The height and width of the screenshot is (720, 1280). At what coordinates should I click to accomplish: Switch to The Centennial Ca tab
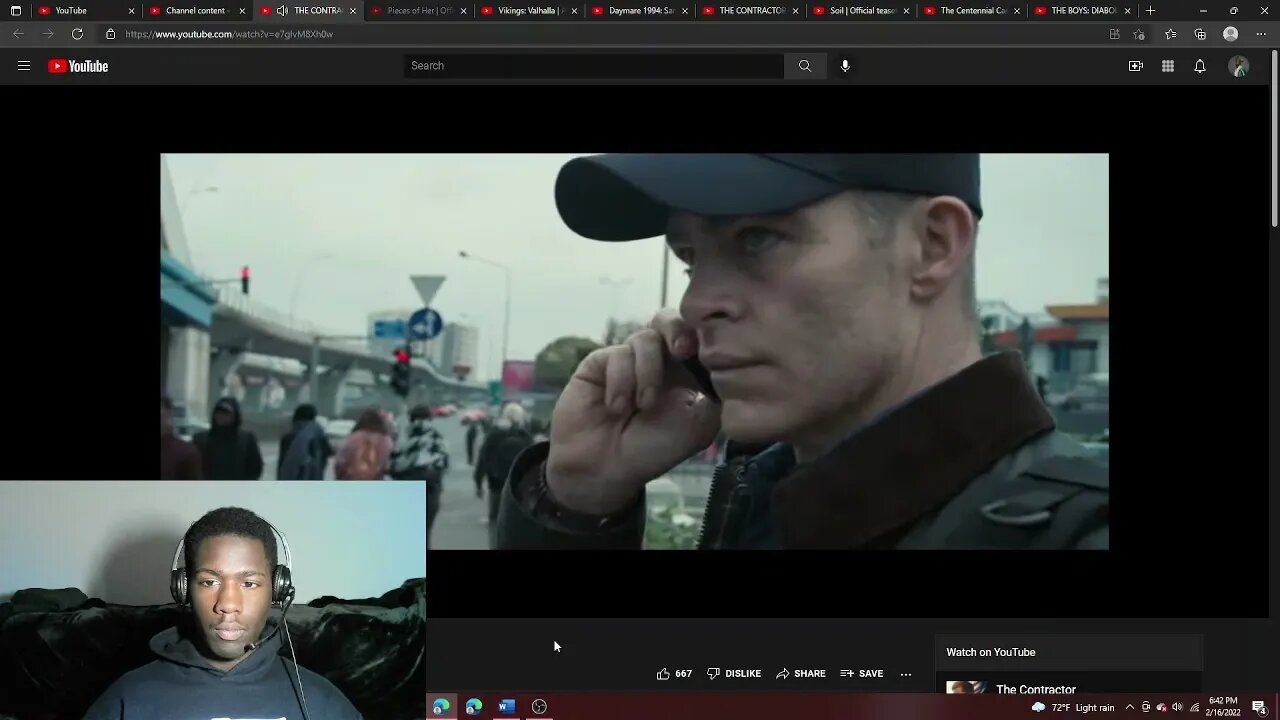972,10
